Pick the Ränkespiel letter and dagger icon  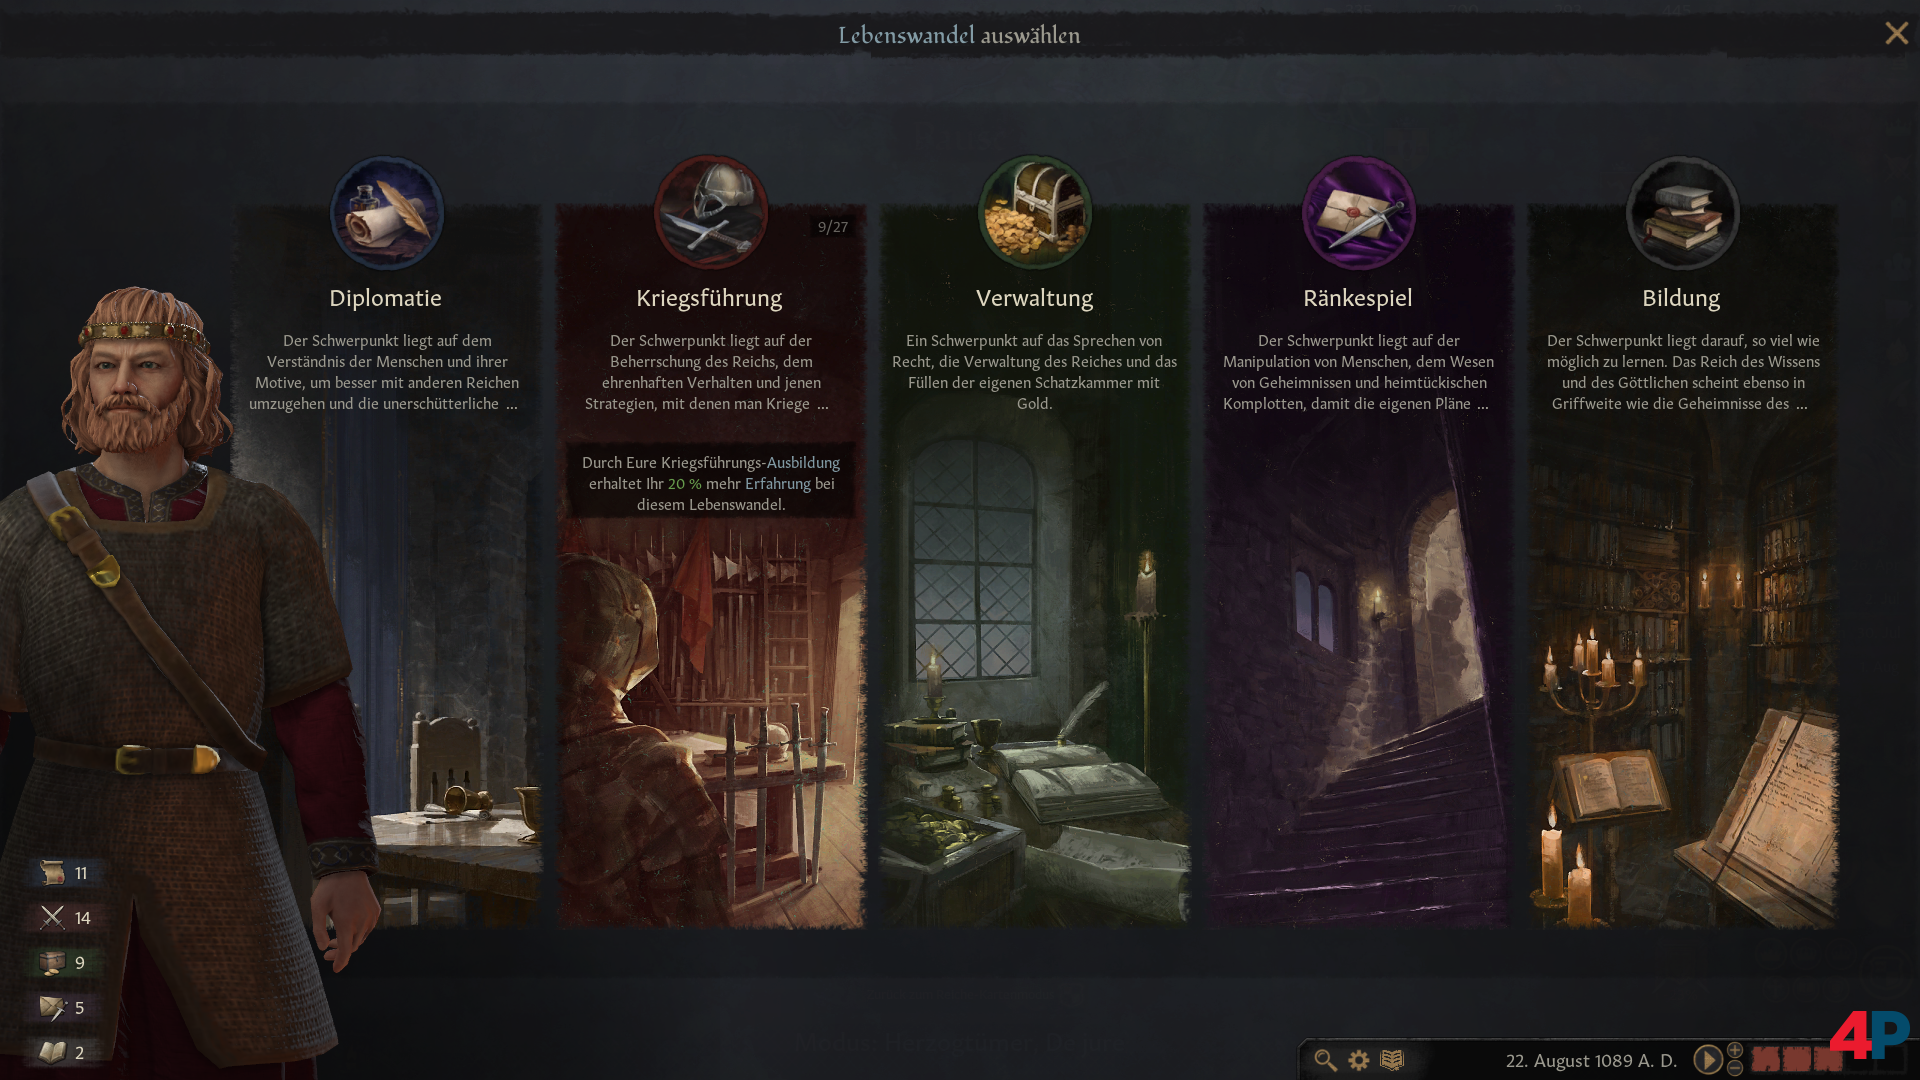1359,212
